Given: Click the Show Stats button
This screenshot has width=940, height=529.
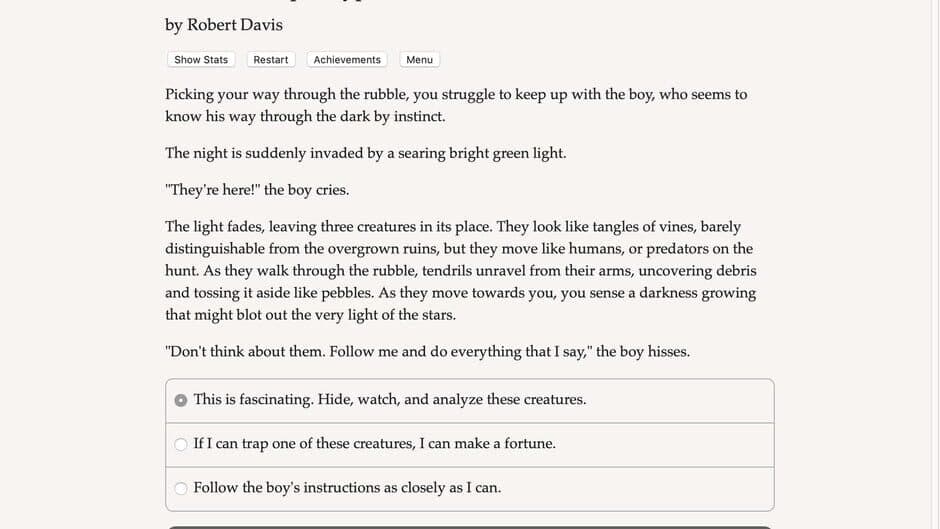Looking at the screenshot, I should (x=201, y=60).
